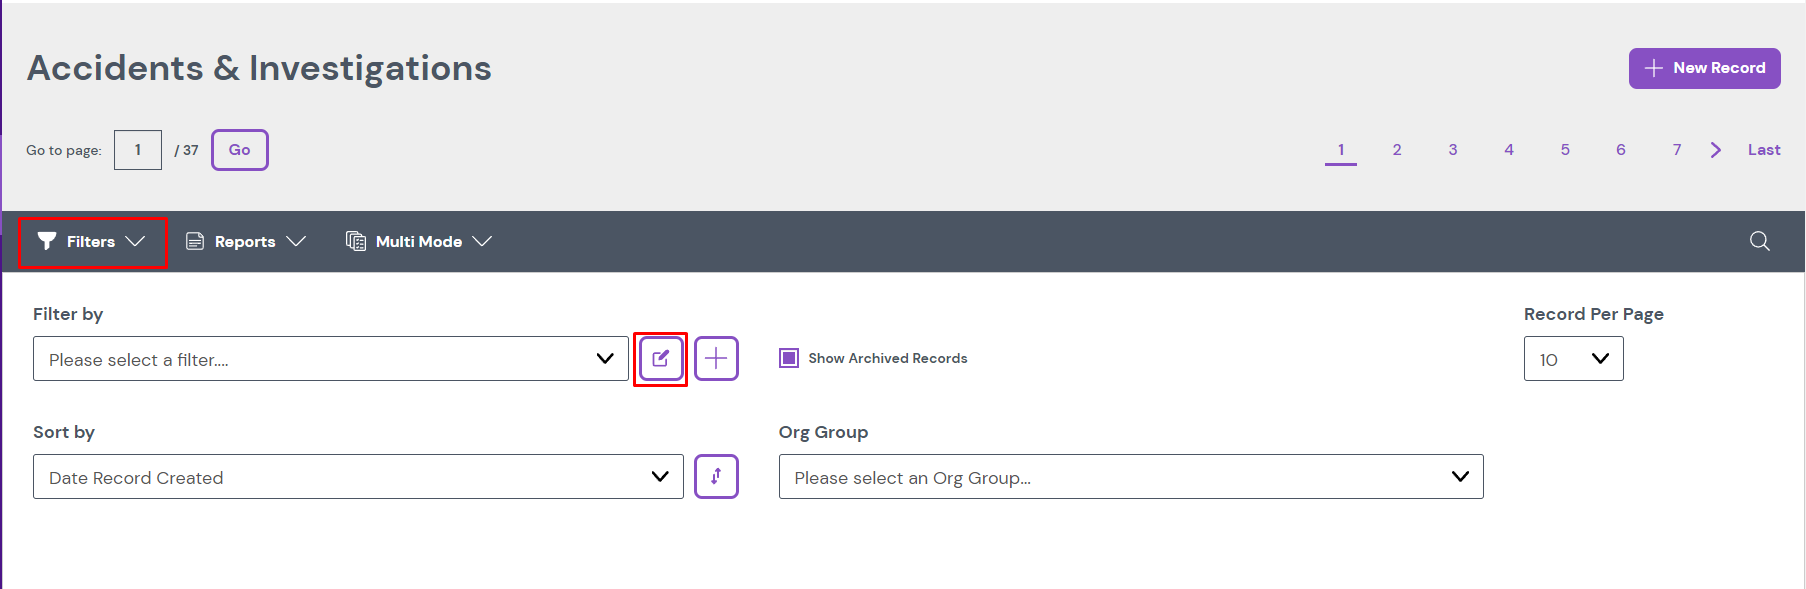
Task: Click the Multi Mode stacked pages icon
Action: click(355, 241)
